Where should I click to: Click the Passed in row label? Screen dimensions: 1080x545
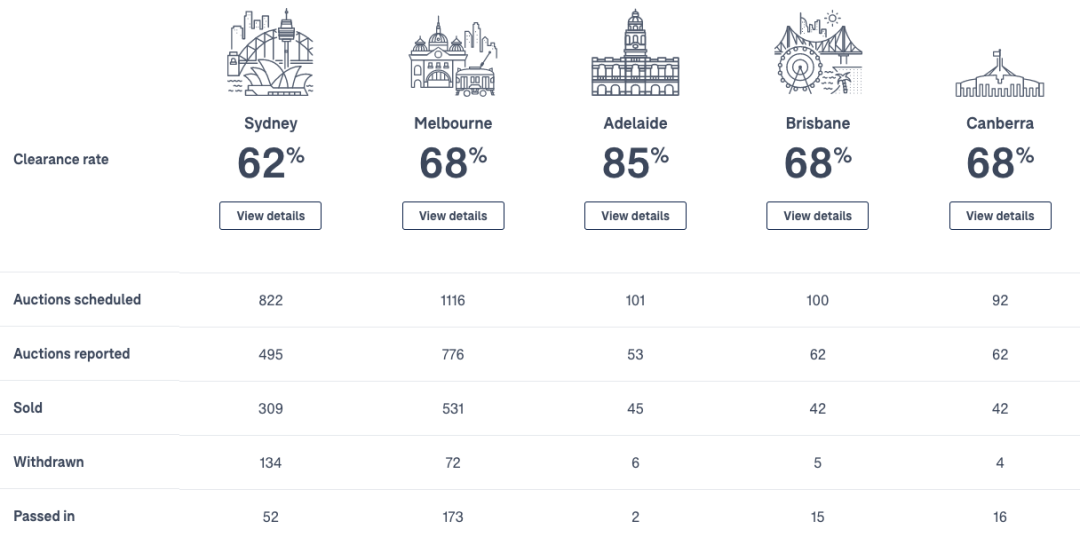pos(44,516)
